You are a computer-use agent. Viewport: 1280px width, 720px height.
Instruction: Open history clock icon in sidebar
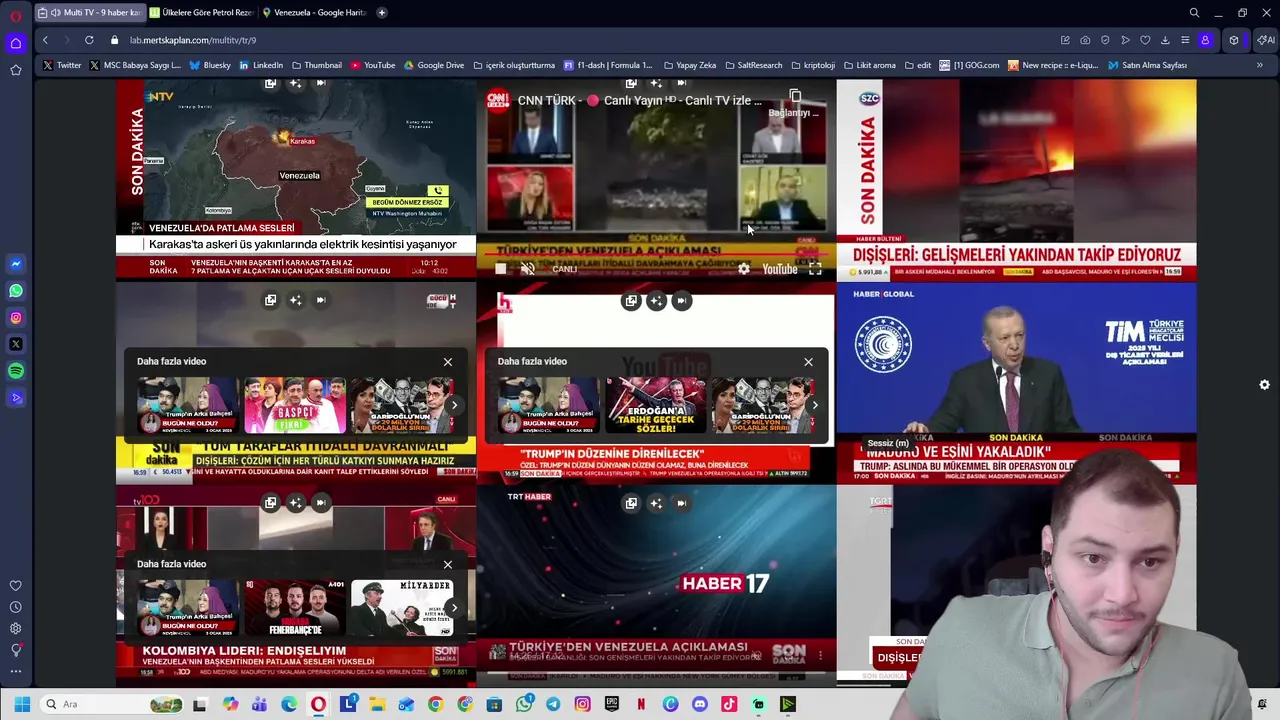point(15,607)
